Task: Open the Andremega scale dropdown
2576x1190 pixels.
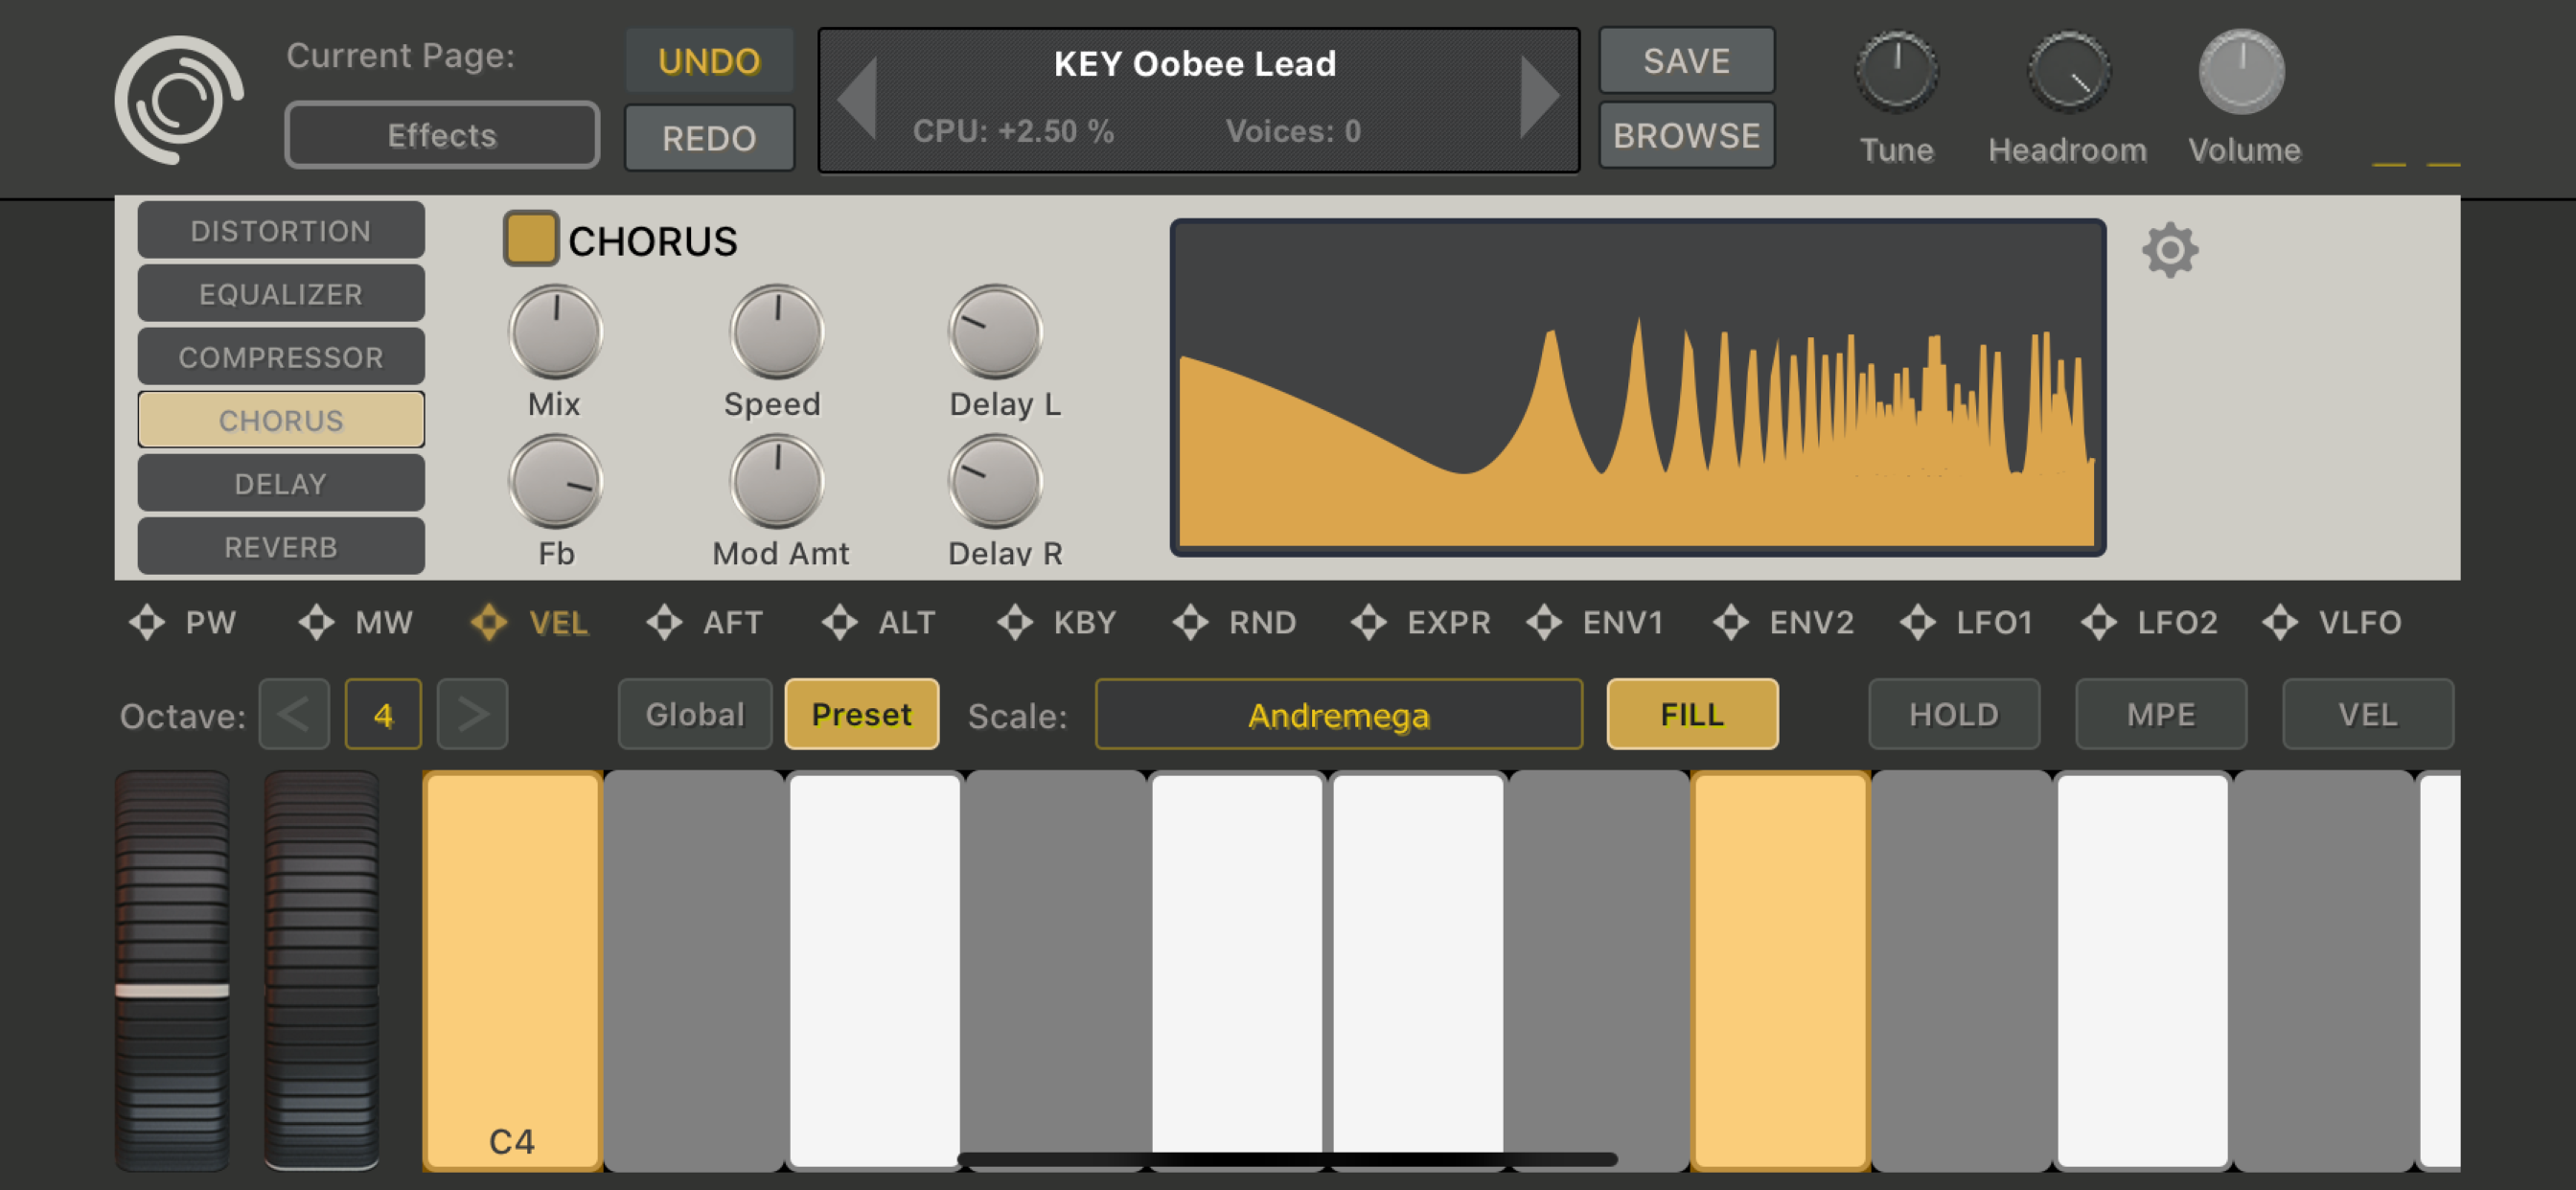Action: pos(1338,714)
